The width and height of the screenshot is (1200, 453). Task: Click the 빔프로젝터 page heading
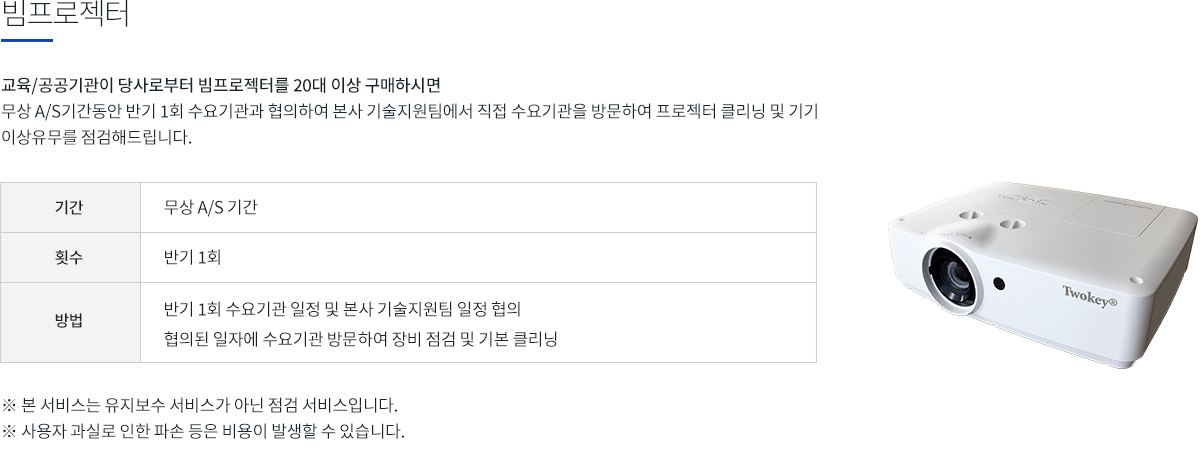tap(66, 15)
